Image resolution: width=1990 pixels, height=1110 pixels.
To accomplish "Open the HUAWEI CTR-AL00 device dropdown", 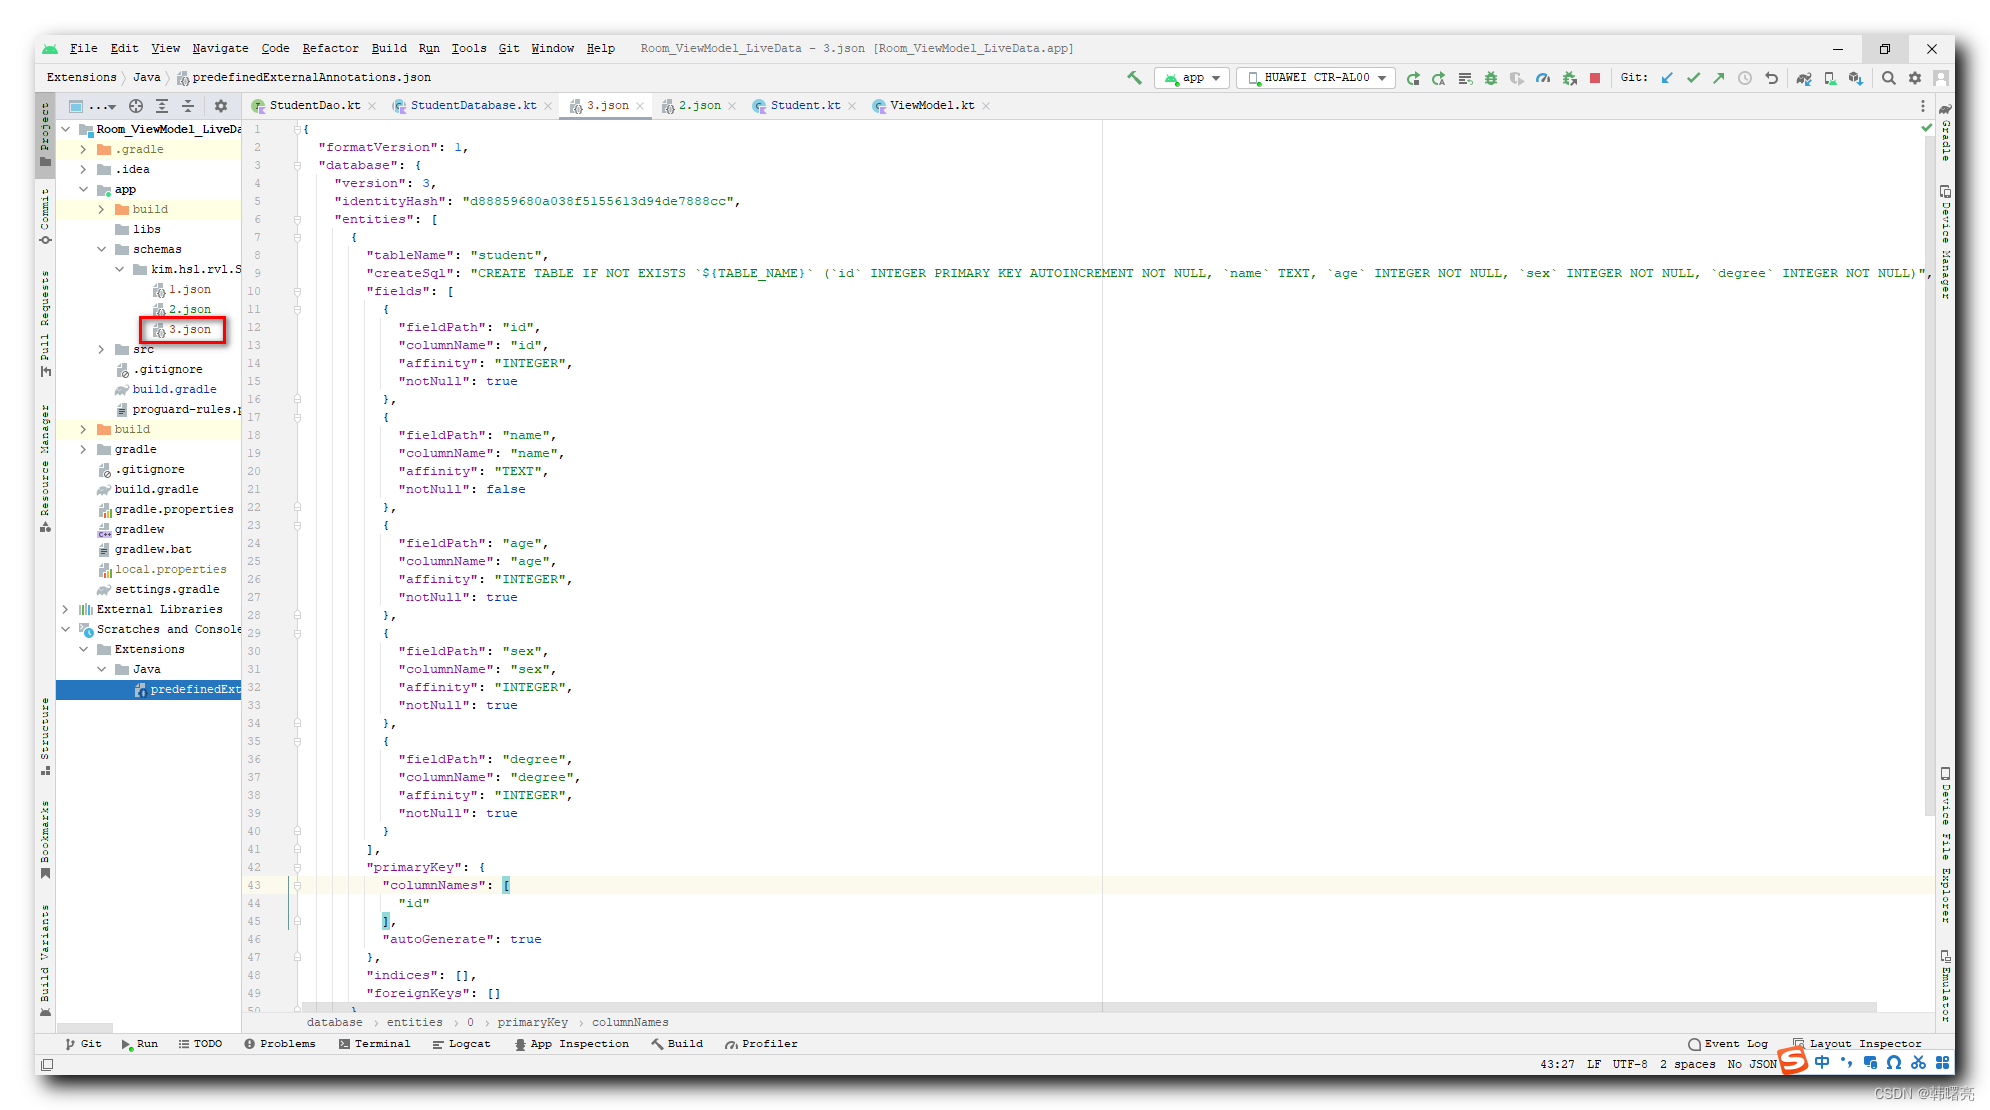I will click(x=1316, y=78).
